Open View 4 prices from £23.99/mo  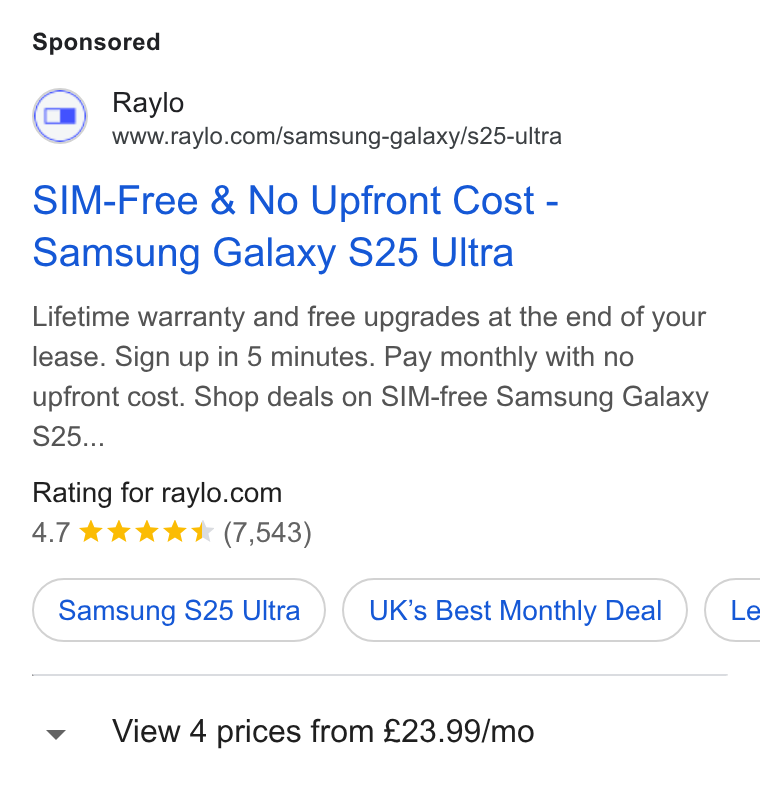click(323, 731)
